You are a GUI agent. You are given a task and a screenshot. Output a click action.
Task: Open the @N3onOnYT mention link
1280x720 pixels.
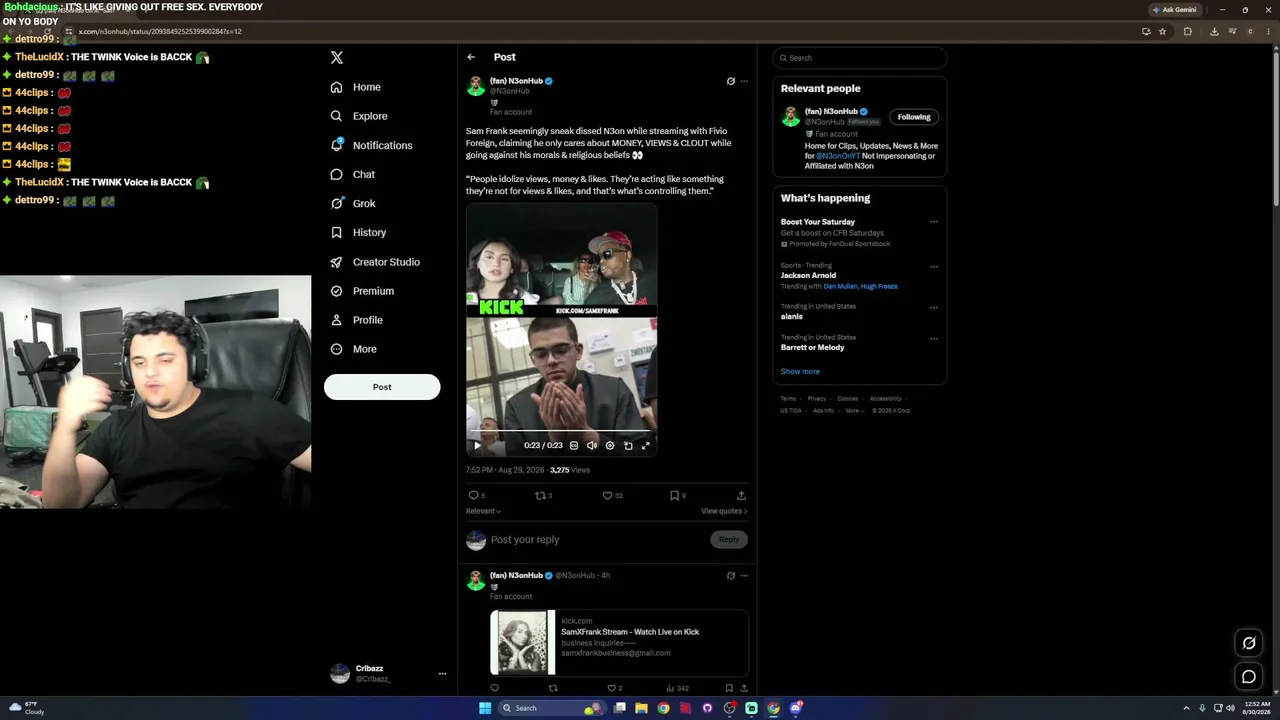point(838,156)
